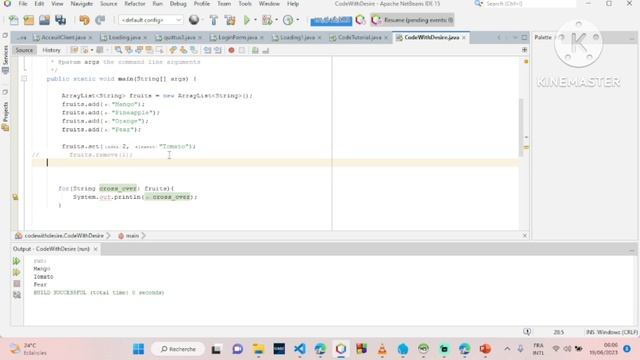Open Visual Studio Code from taskbar
Image resolution: width=640 pixels, height=360 pixels.
point(300,349)
